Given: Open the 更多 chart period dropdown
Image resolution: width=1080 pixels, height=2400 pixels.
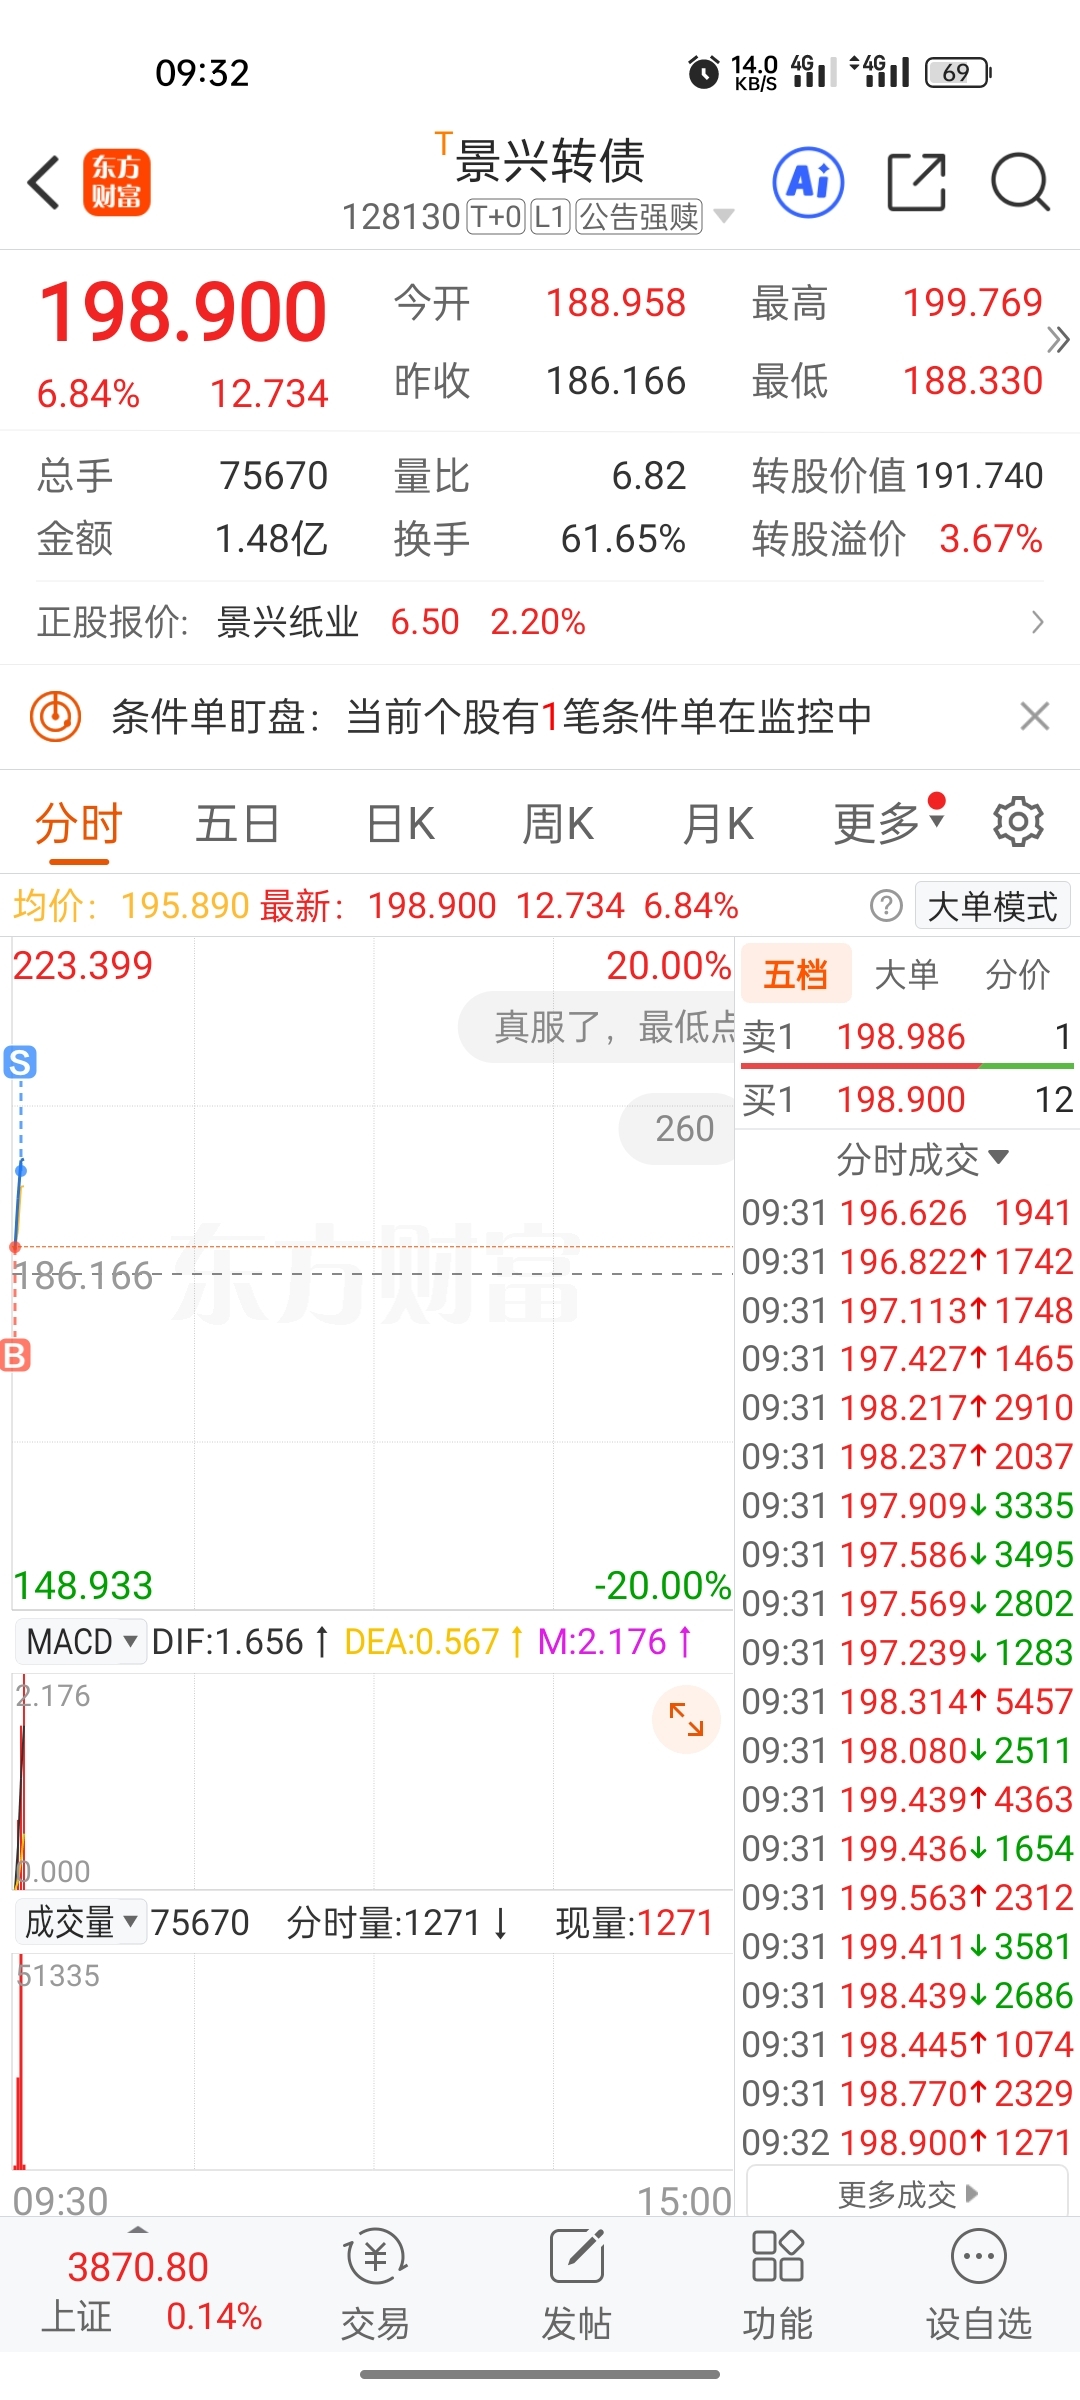Looking at the screenshot, I should coord(888,823).
